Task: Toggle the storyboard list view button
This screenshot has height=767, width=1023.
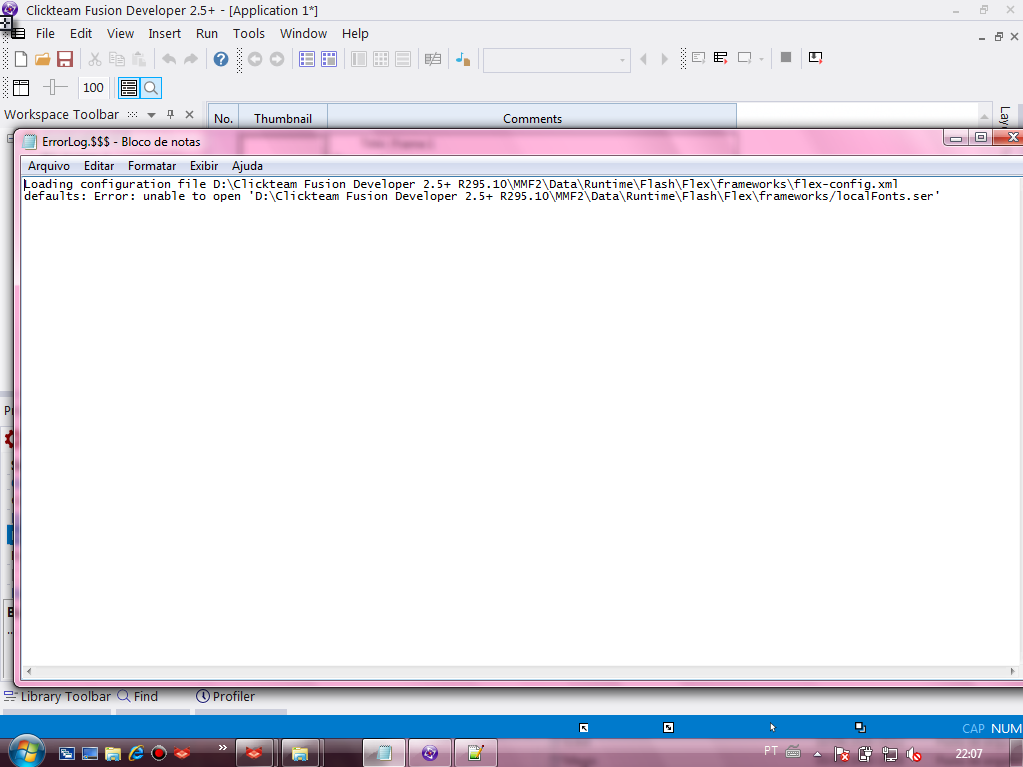Action: 129,88
